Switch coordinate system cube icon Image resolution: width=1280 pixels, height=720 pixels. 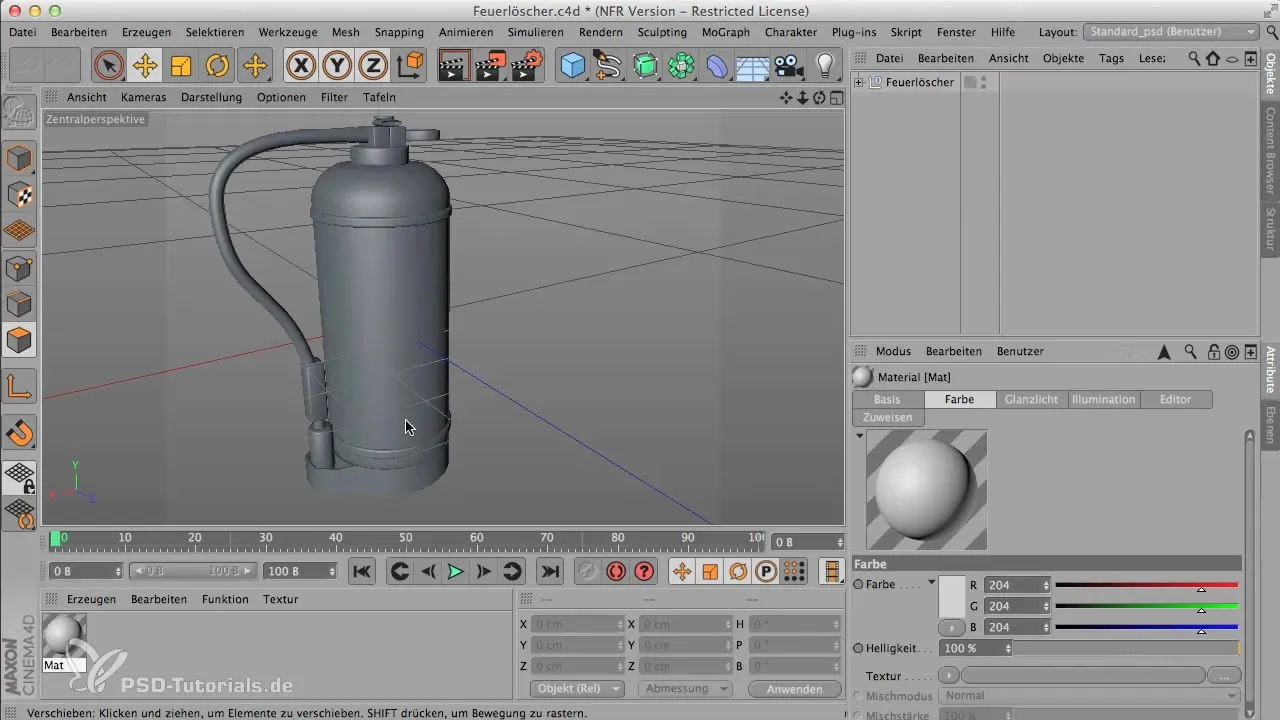tap(410, 66)
